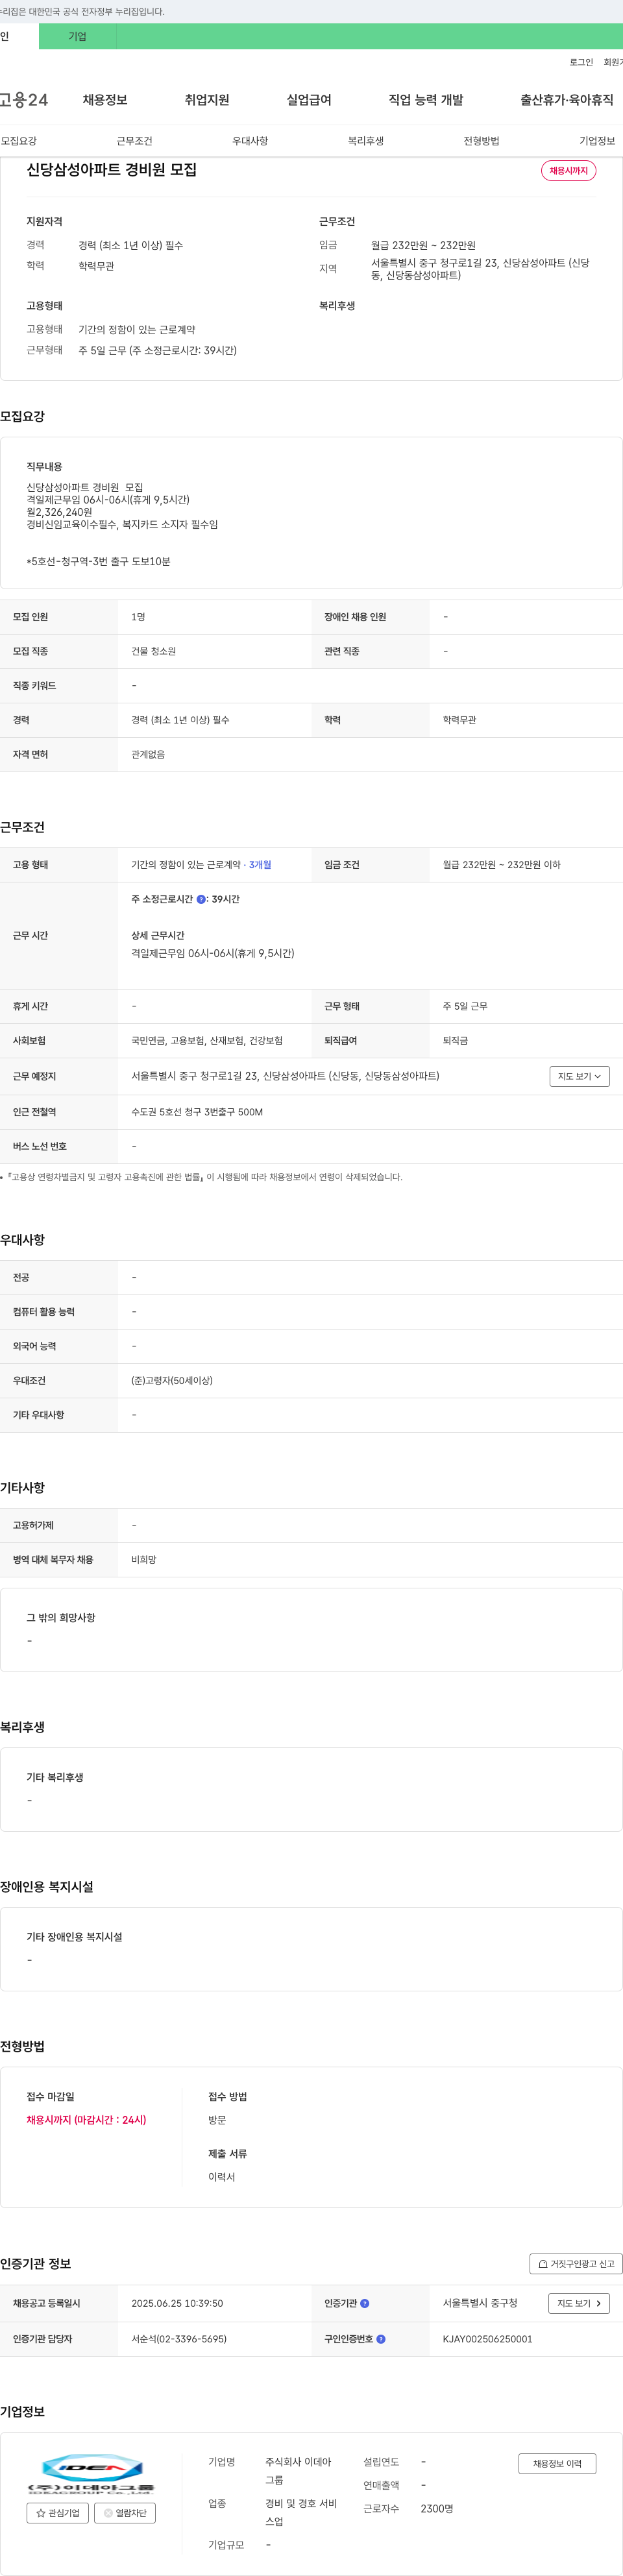
Task: Click the question icon next to 구인인증번호
Action: (381, 2339)
